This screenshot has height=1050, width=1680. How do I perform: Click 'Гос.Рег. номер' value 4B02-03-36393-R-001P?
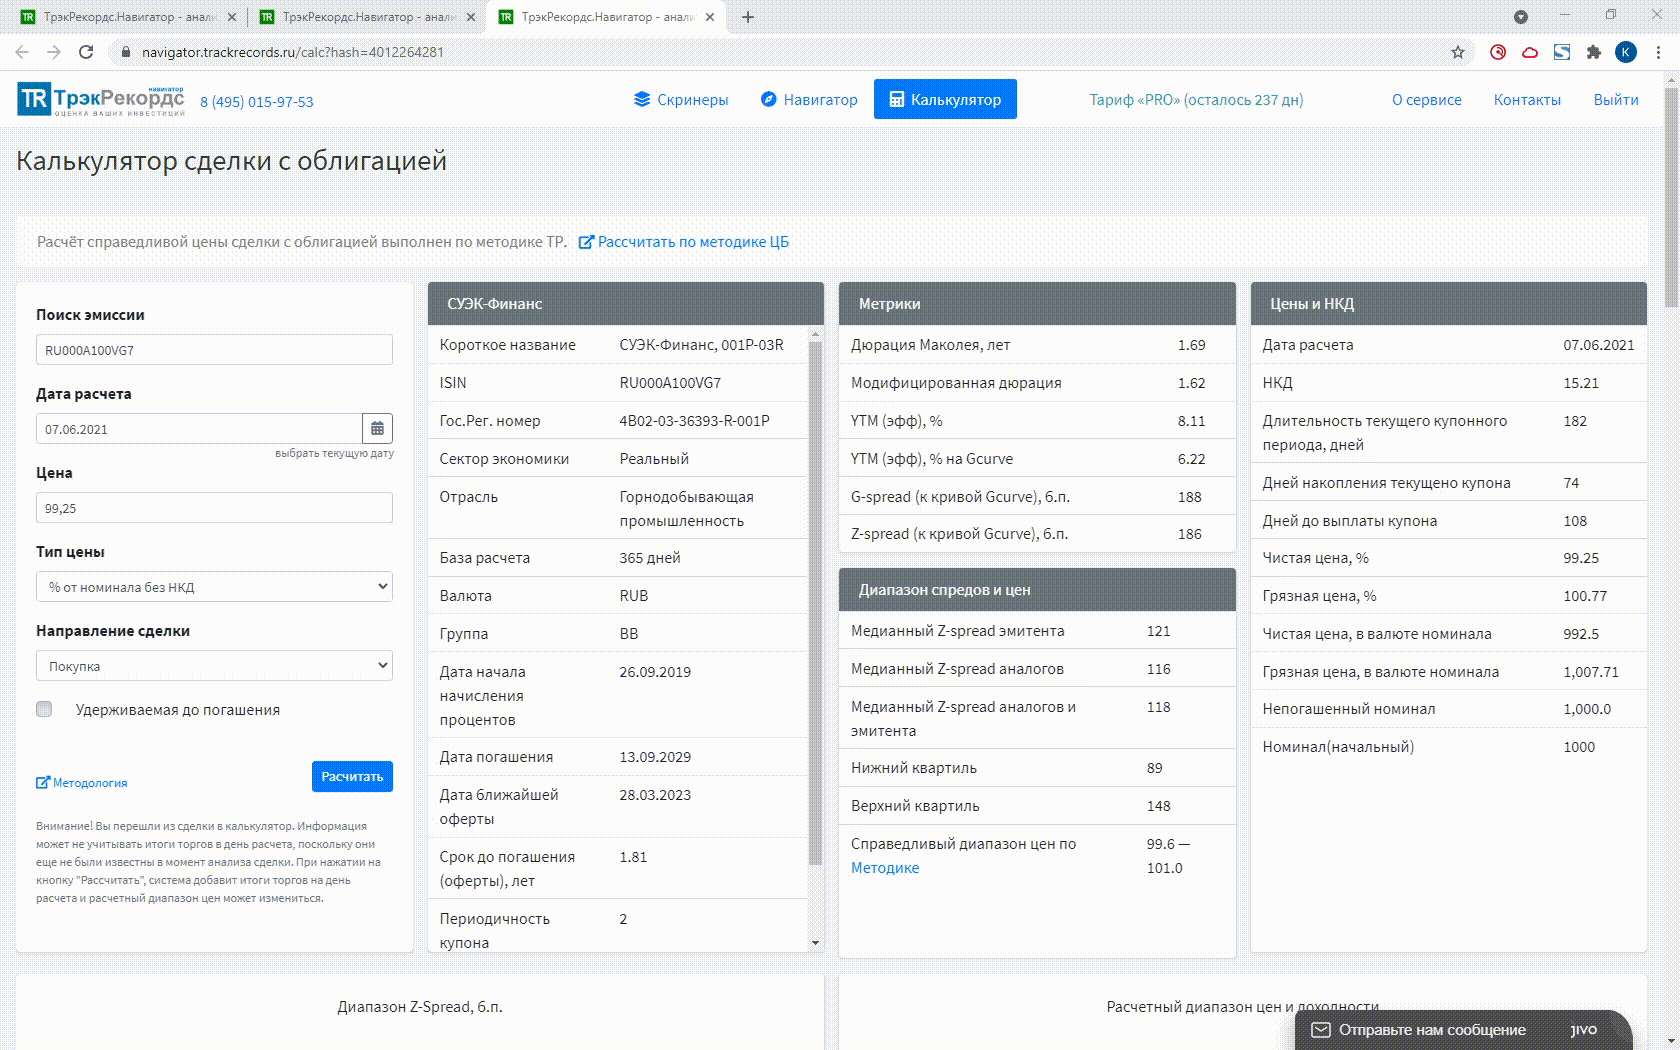coord(694,421)
